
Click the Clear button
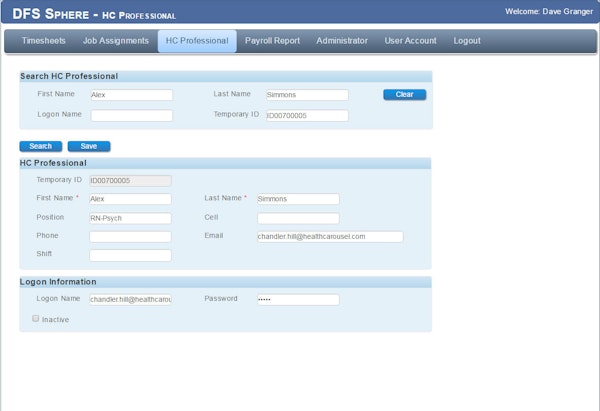[x=404, y=95]
